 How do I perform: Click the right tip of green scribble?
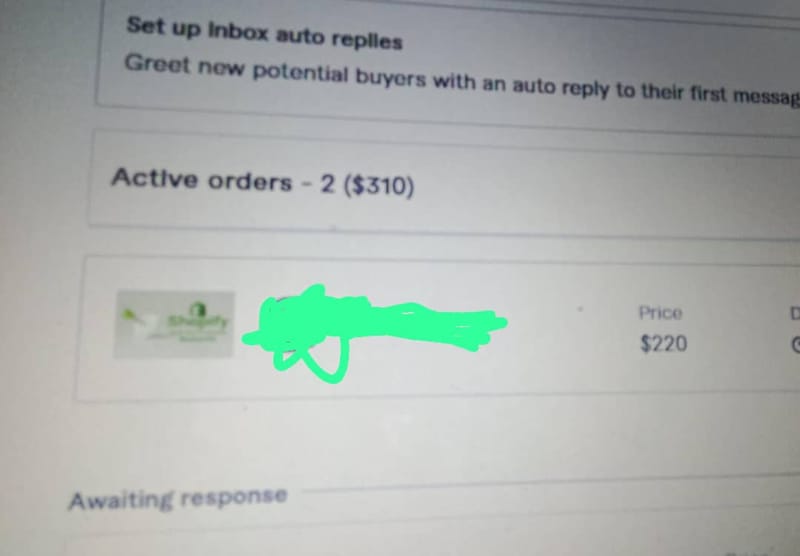click(x=497, y=323)
